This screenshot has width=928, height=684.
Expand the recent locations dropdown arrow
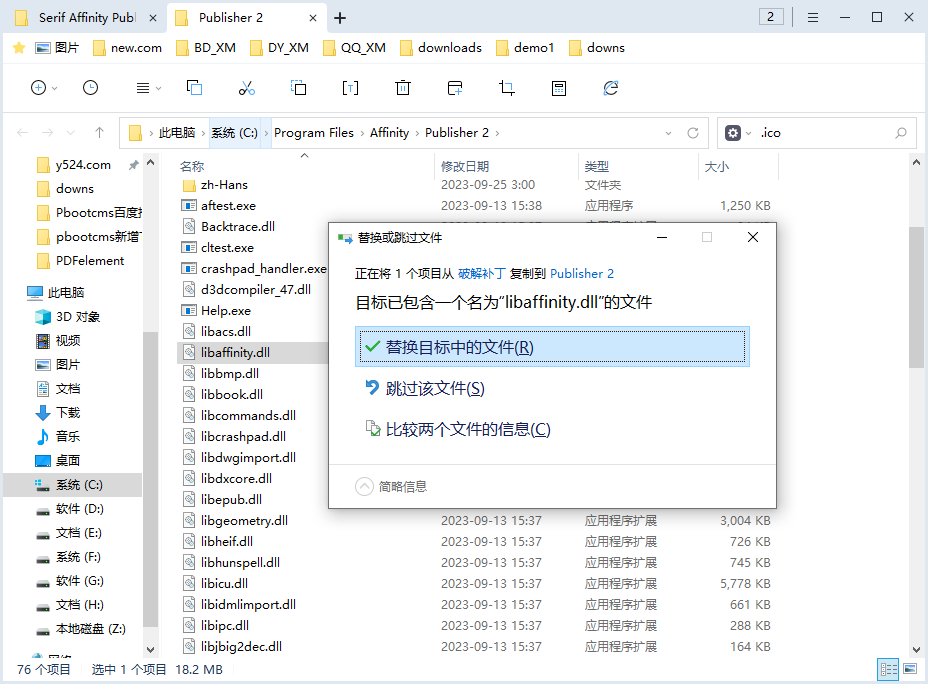click(x=71, y=133)
